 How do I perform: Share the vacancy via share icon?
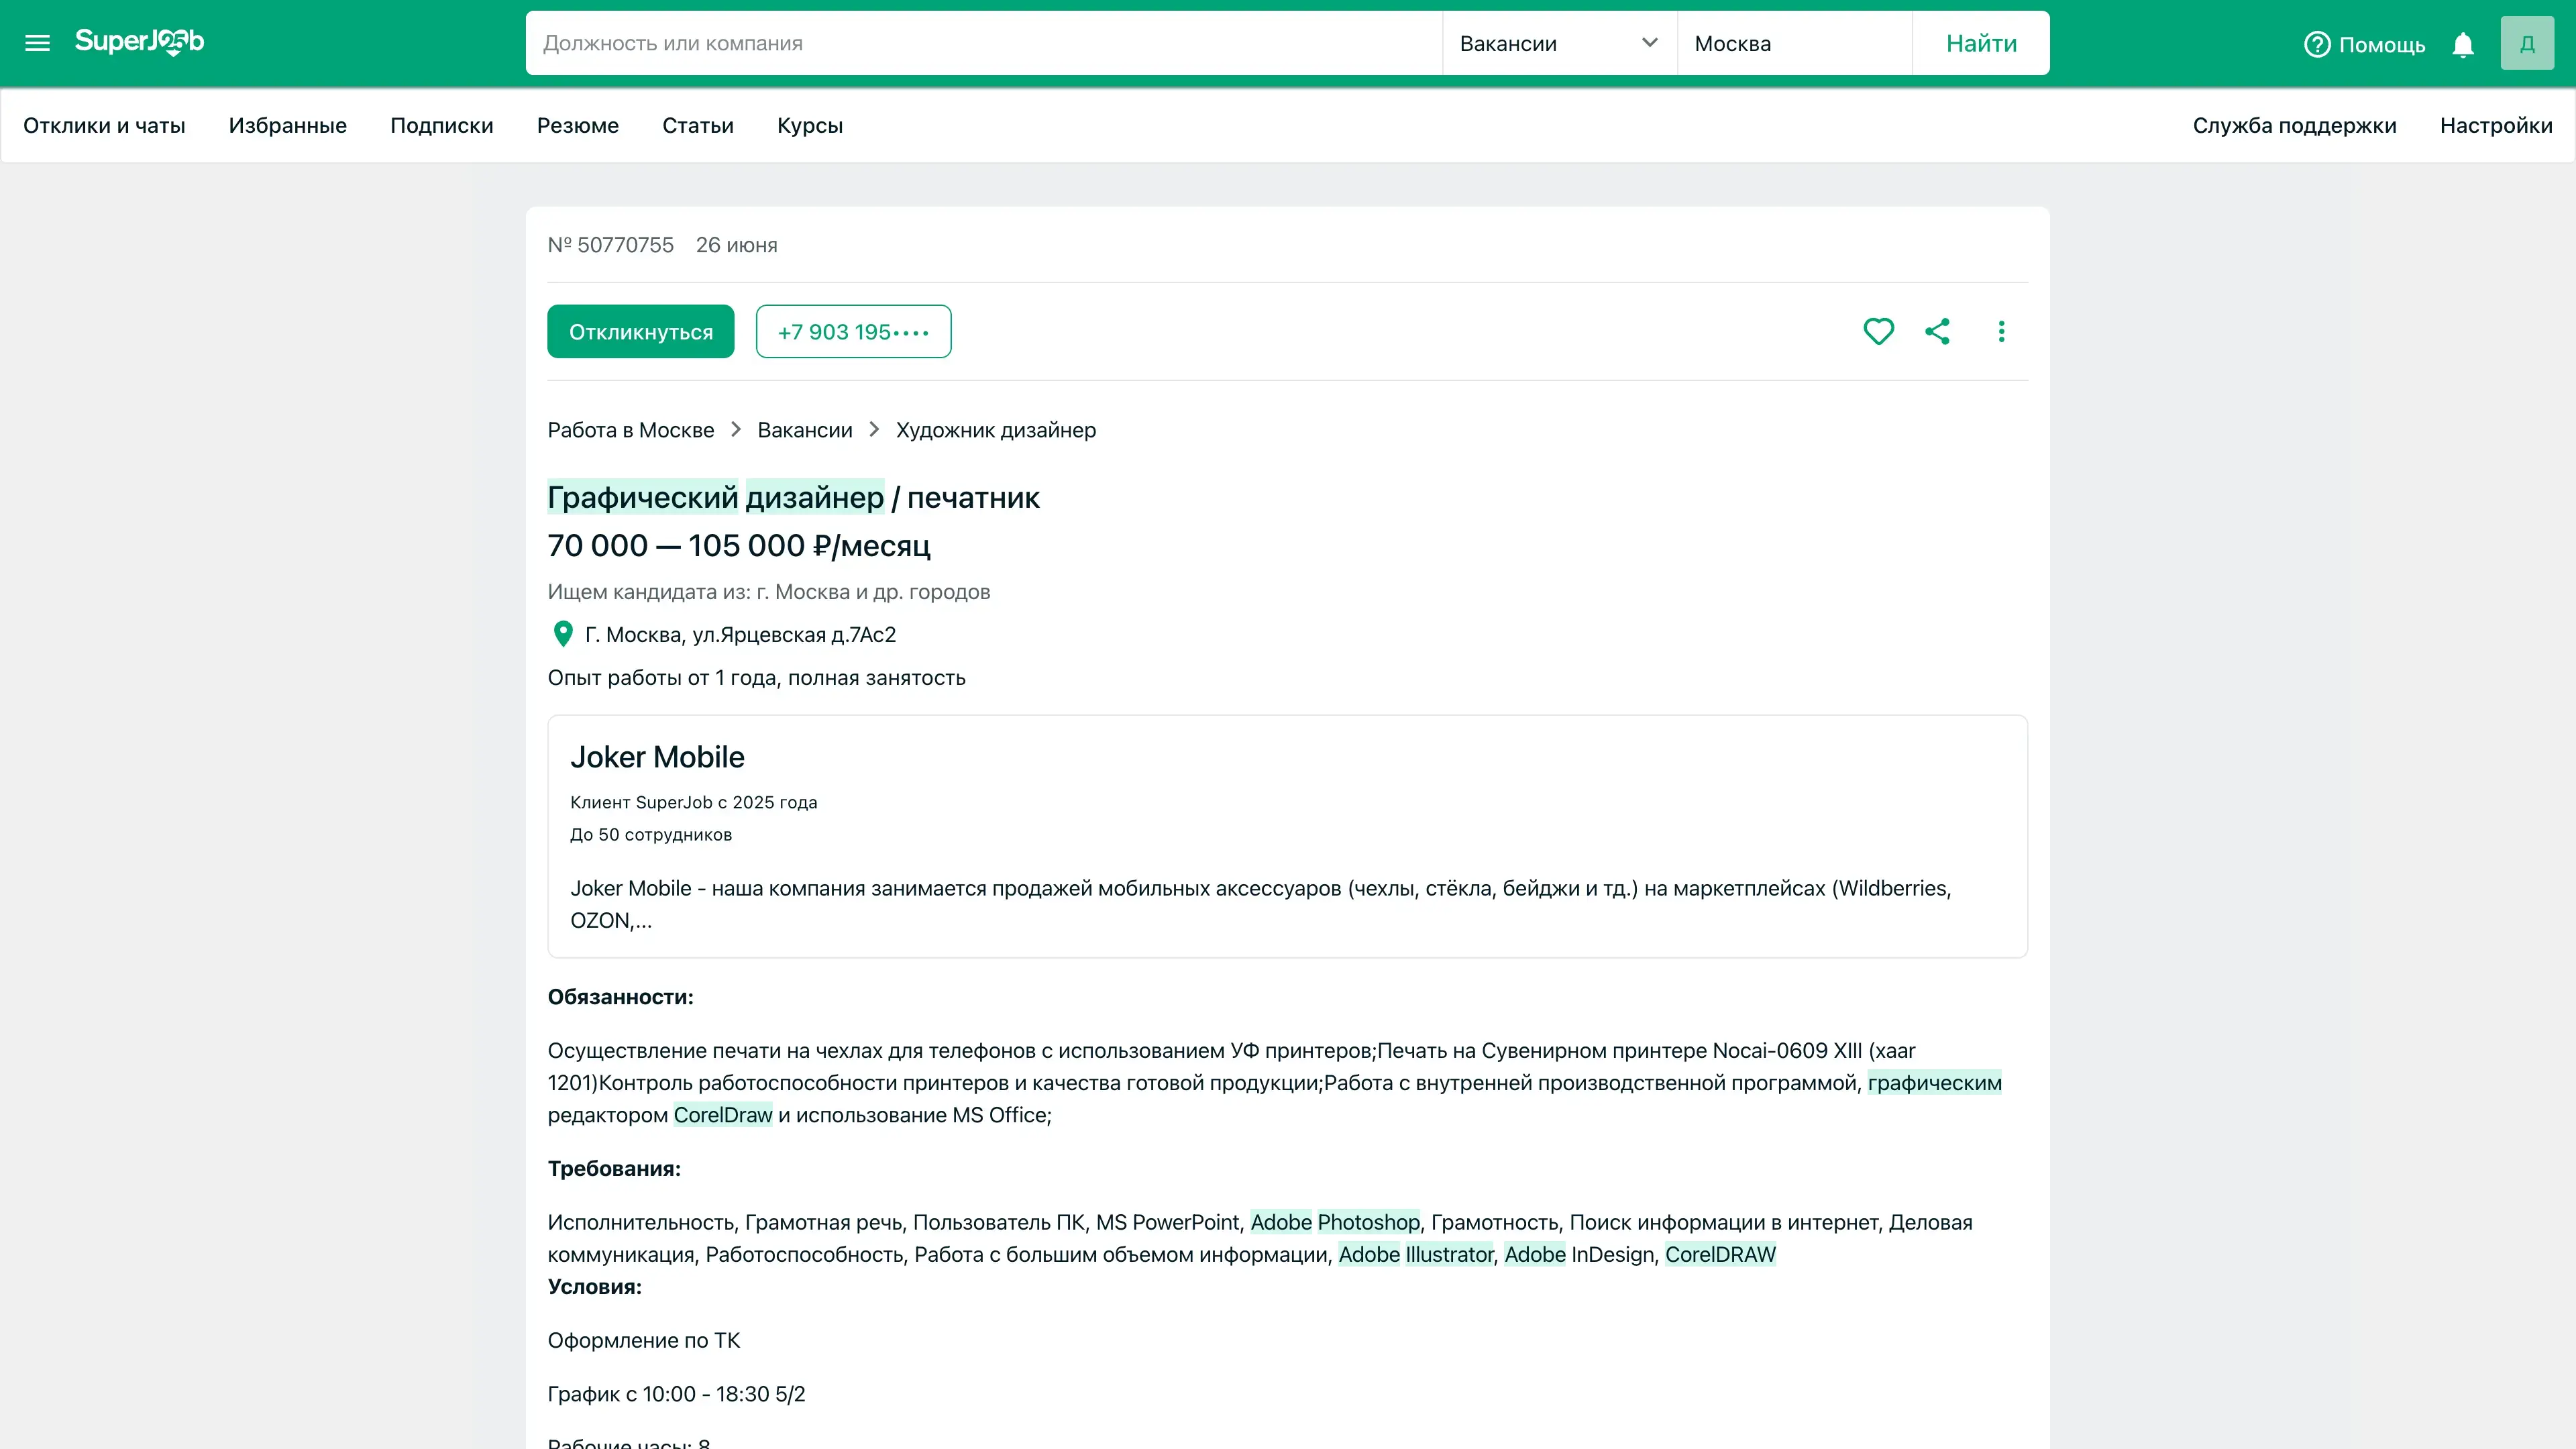click(1937, 331)
